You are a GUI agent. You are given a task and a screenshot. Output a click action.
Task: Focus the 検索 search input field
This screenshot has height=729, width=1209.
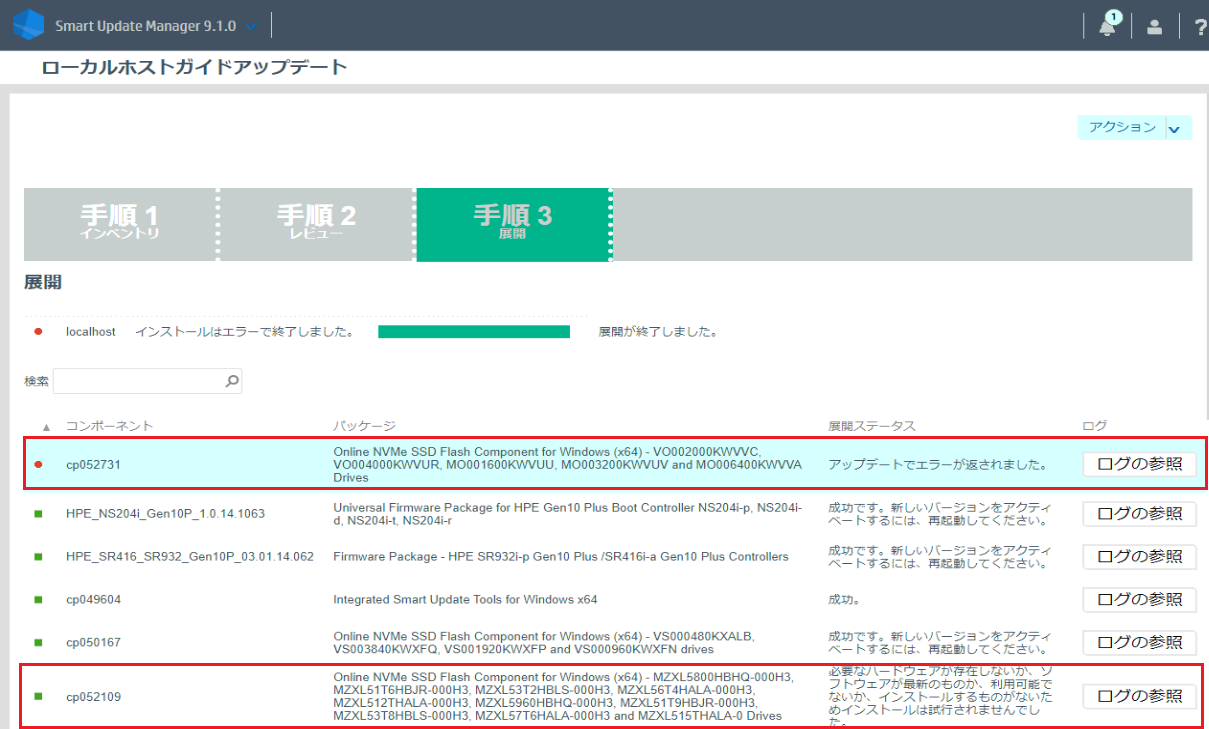tap(138, 381)
